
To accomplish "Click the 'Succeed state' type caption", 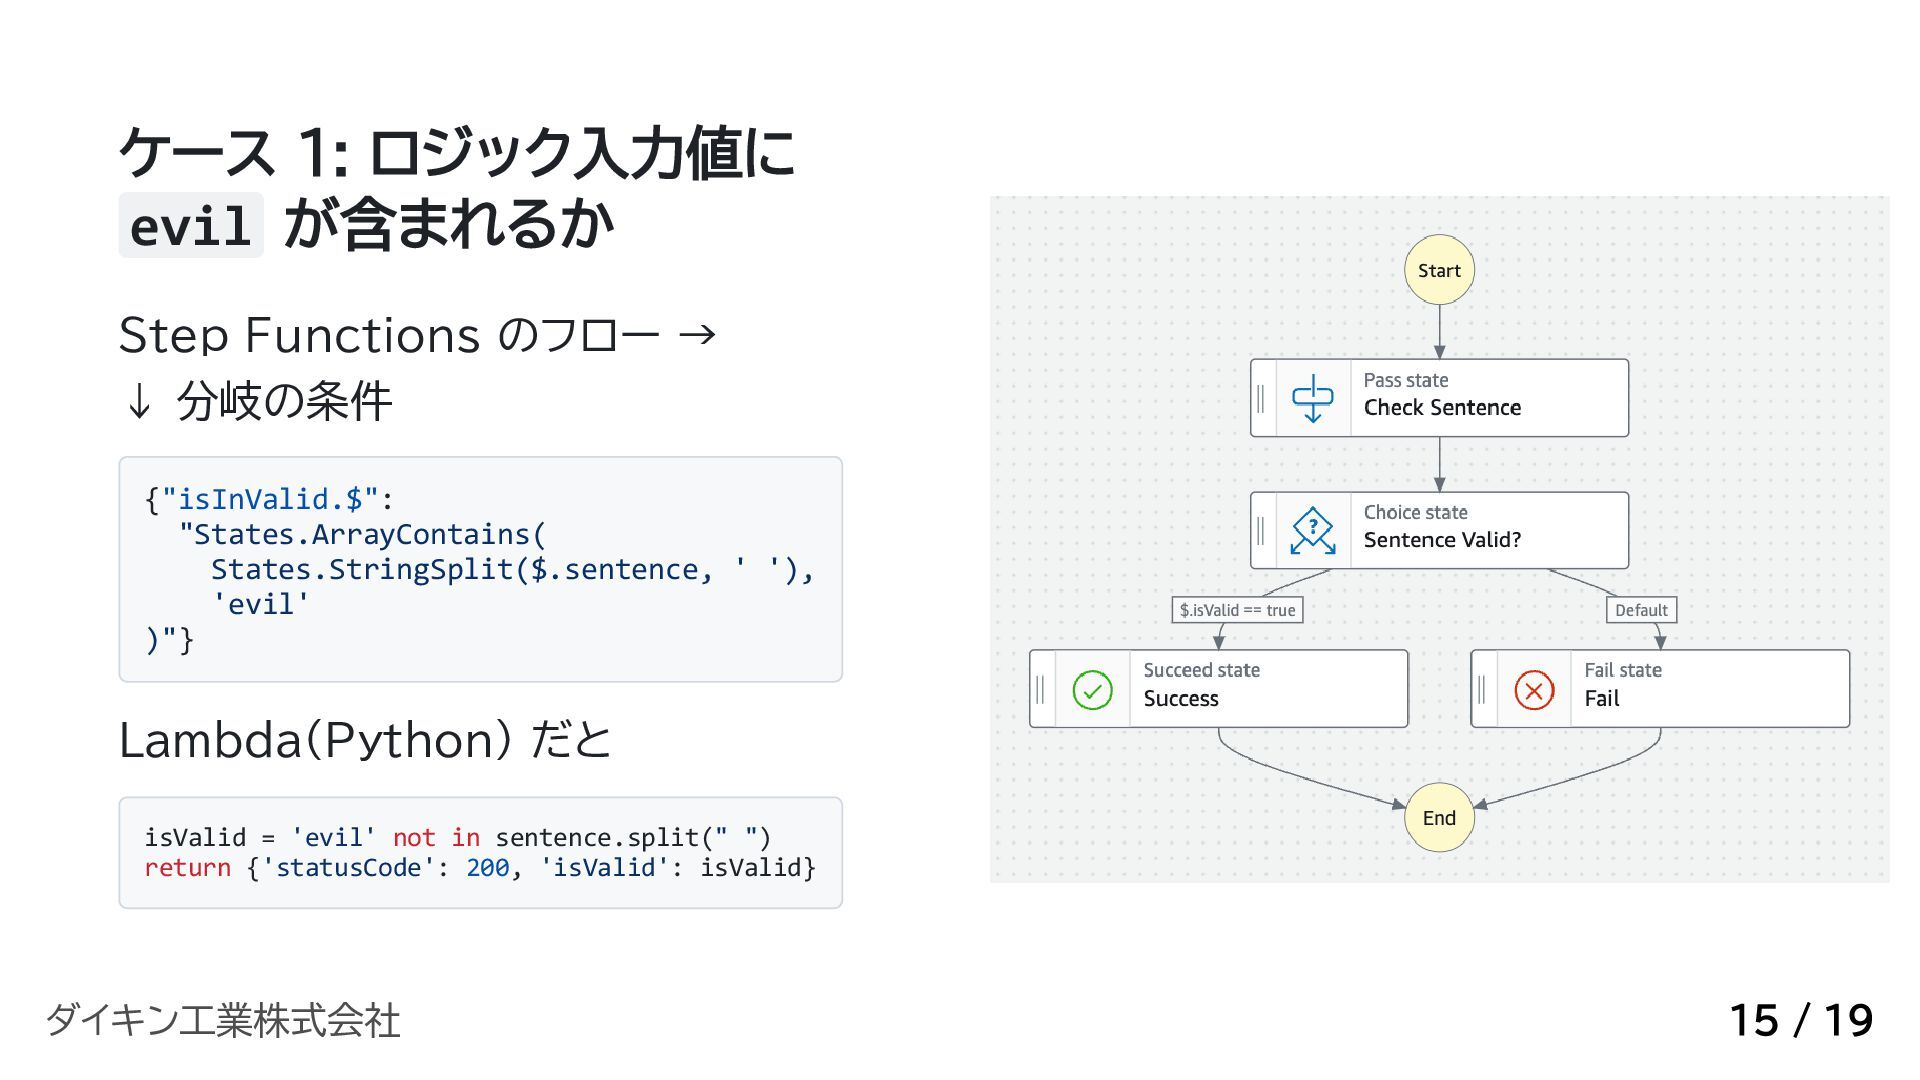I will click(x=1201, y=670).
